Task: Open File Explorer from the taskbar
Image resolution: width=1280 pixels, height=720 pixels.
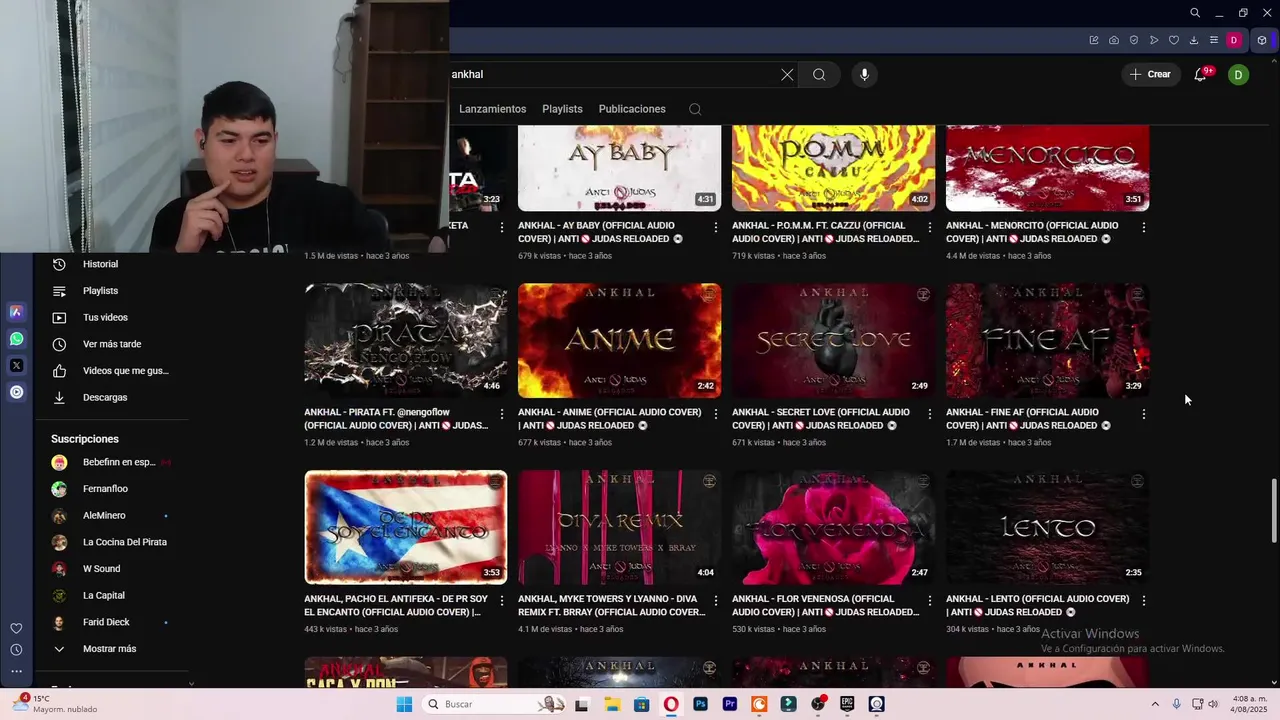Action: click(612, 704)
